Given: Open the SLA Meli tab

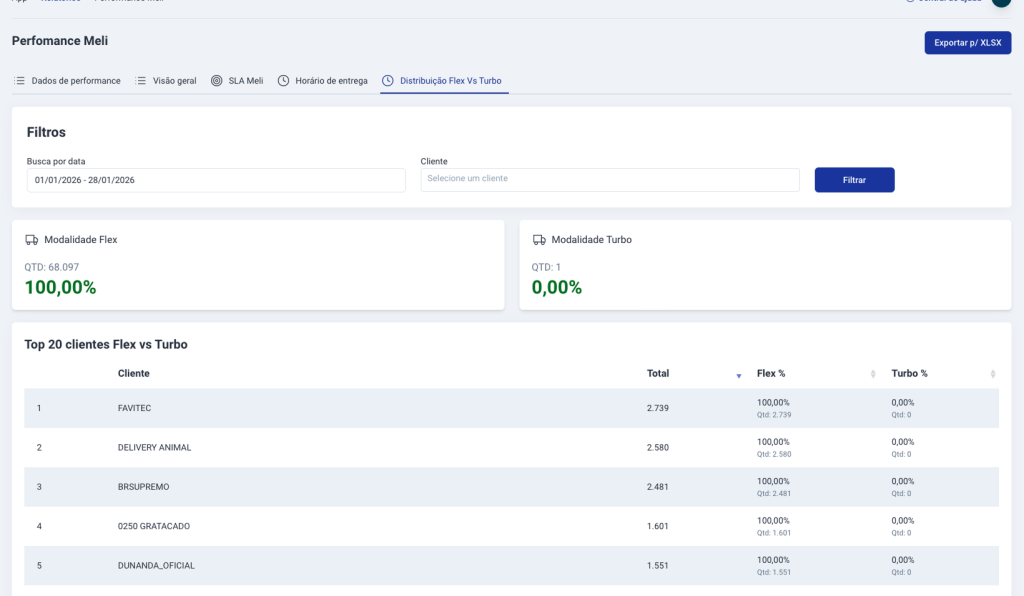Looking at the screenshot, I should tap(245, 80).
